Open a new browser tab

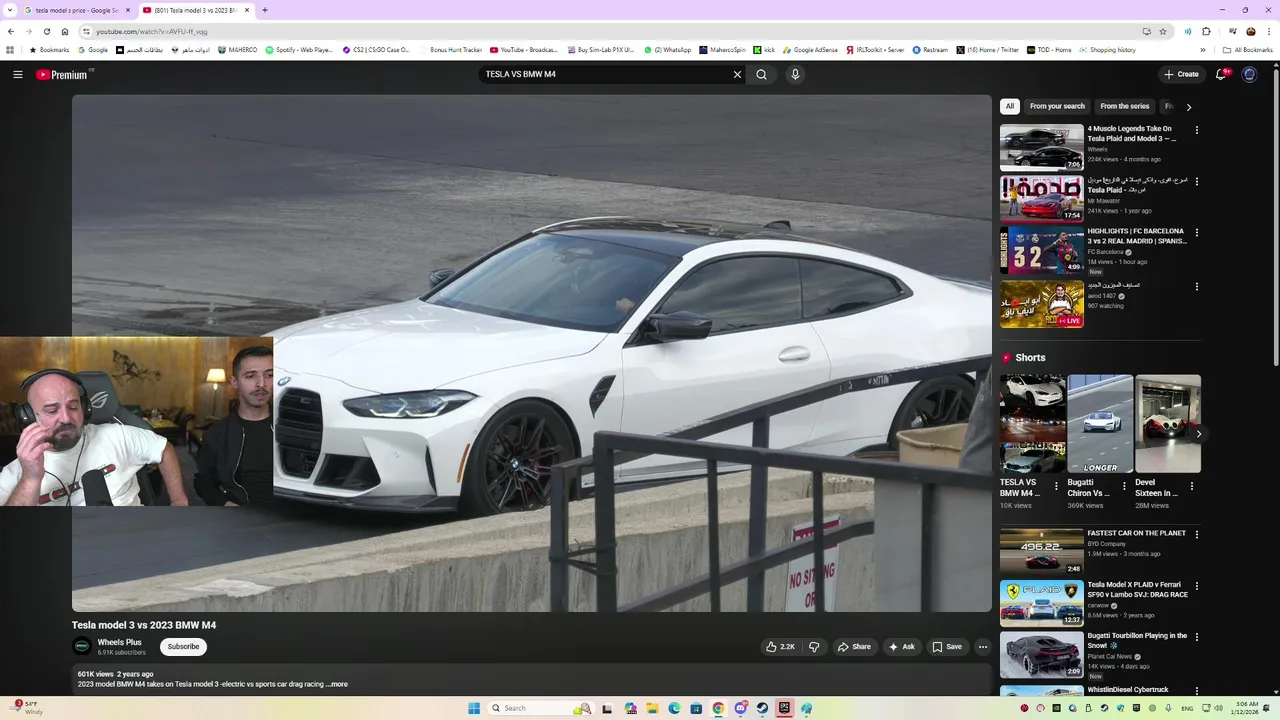click(x=264, y=10)
